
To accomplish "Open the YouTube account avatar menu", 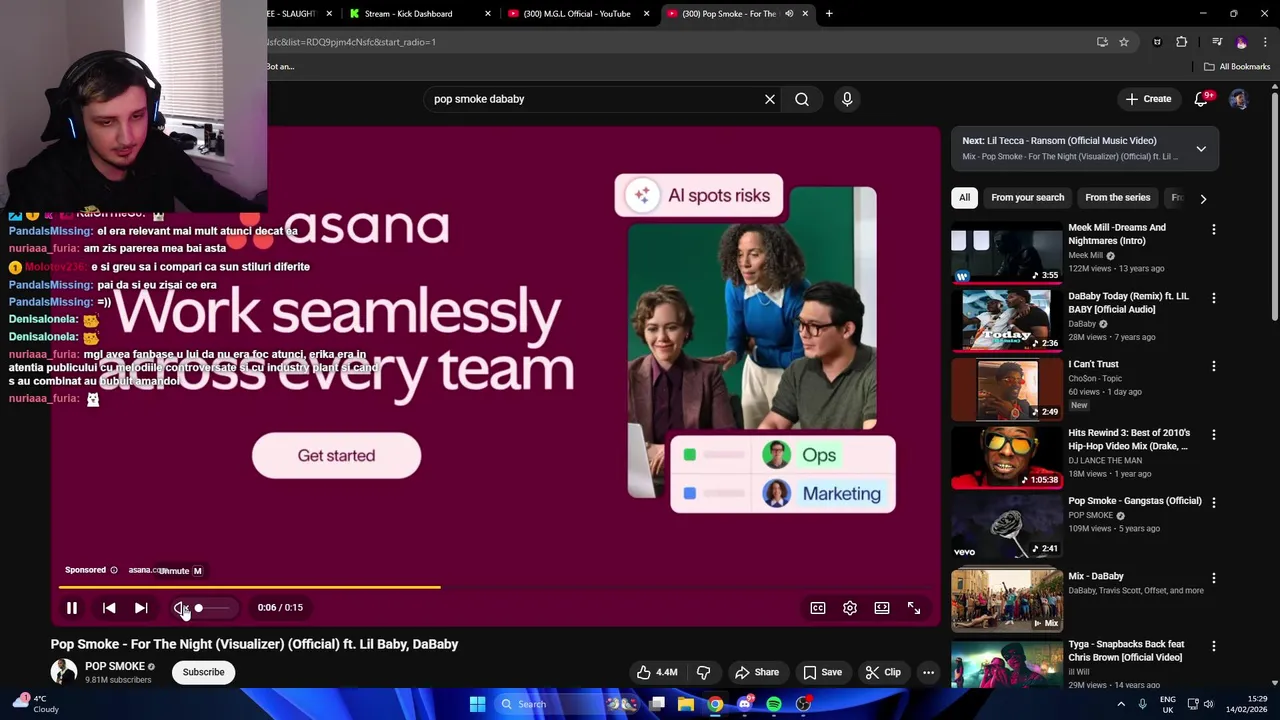I will [1239, 99].
